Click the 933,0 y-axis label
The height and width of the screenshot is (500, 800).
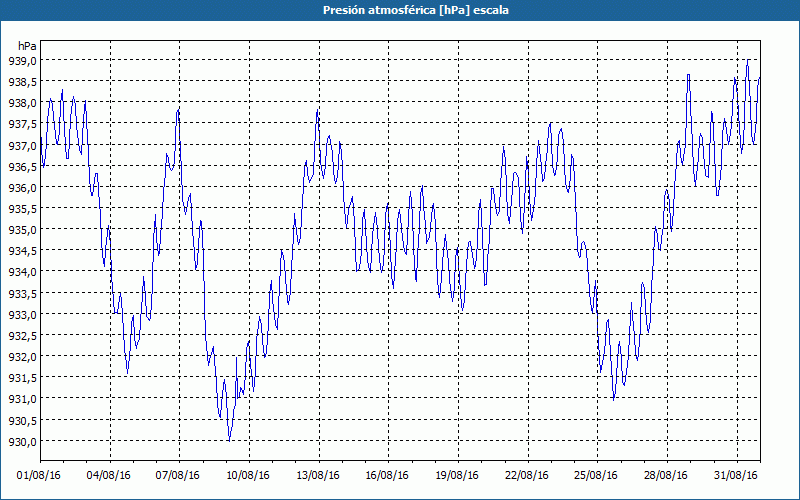[22, 314]
